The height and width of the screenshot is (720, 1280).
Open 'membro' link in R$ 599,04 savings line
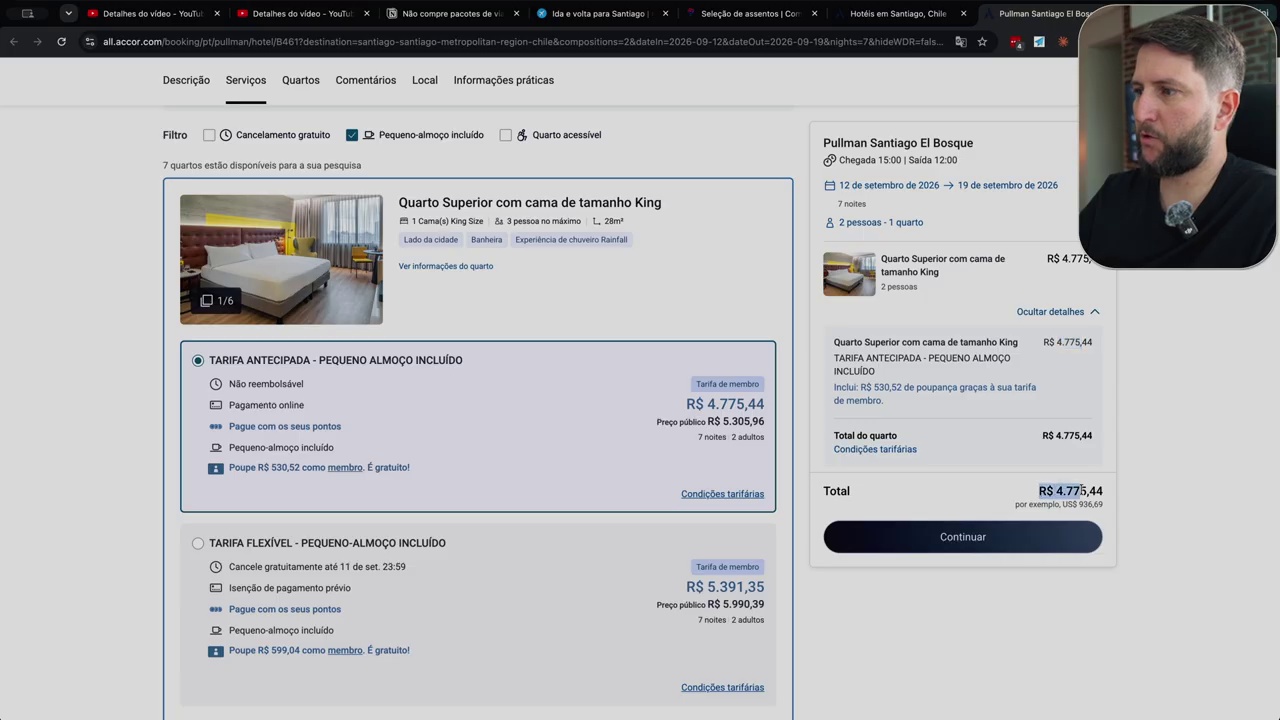345,650
